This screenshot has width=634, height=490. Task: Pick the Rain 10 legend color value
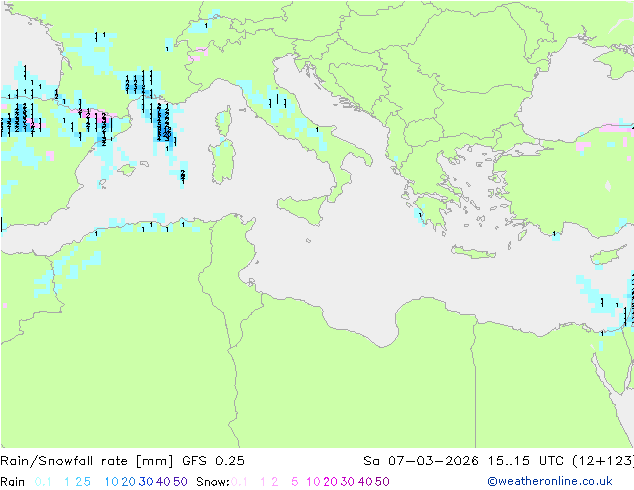pos(112,482)
